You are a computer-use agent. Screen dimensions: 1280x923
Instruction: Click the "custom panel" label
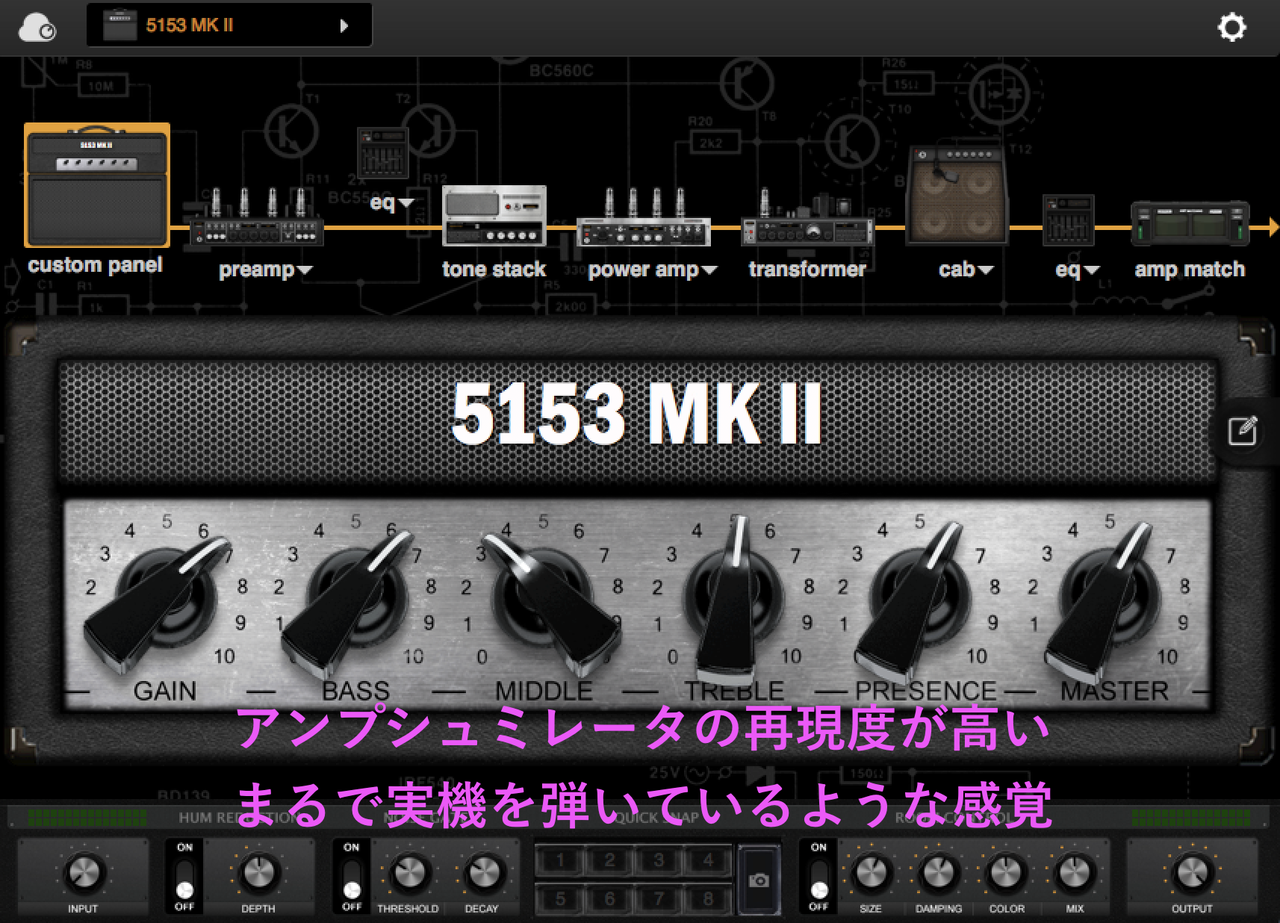[x=95, y=266]
